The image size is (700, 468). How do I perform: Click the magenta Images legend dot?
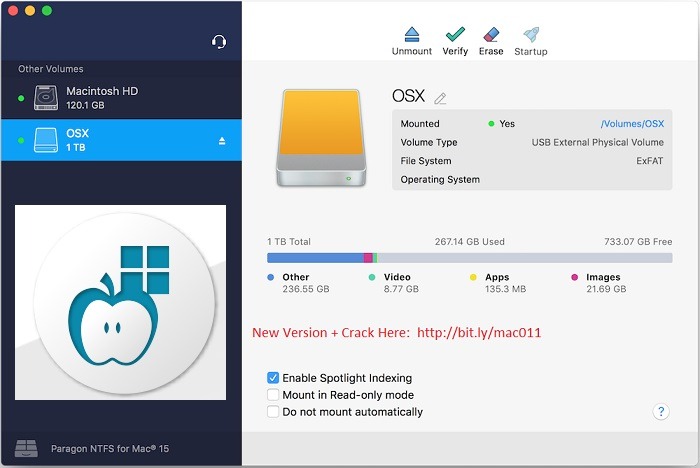point(575,277)
